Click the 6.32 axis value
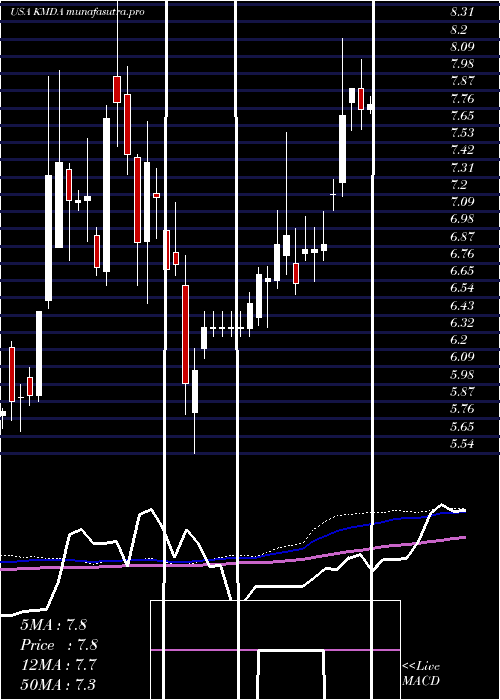500x700 pixels. [x=462, y=323]
